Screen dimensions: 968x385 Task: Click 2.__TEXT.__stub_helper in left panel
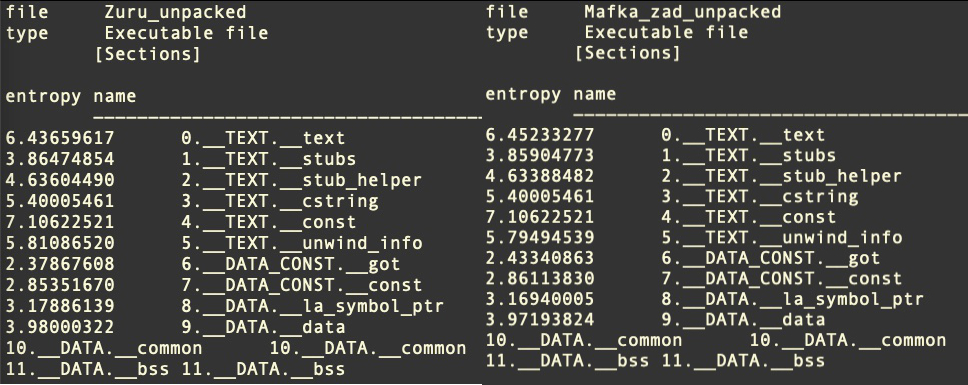[302, 180]
